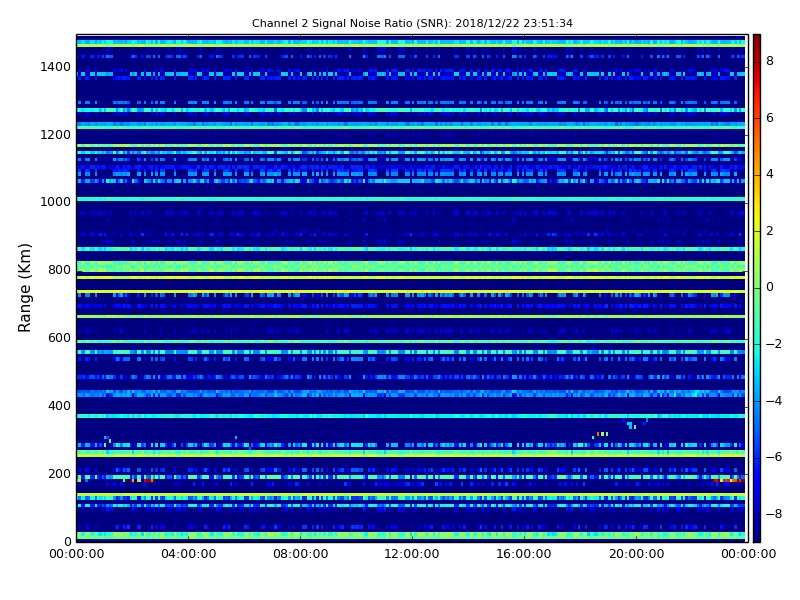This screenshot has width=800, height=600.
Task: Click the red echo near 200 km at plot's right edge
Action: click(729, 480)
